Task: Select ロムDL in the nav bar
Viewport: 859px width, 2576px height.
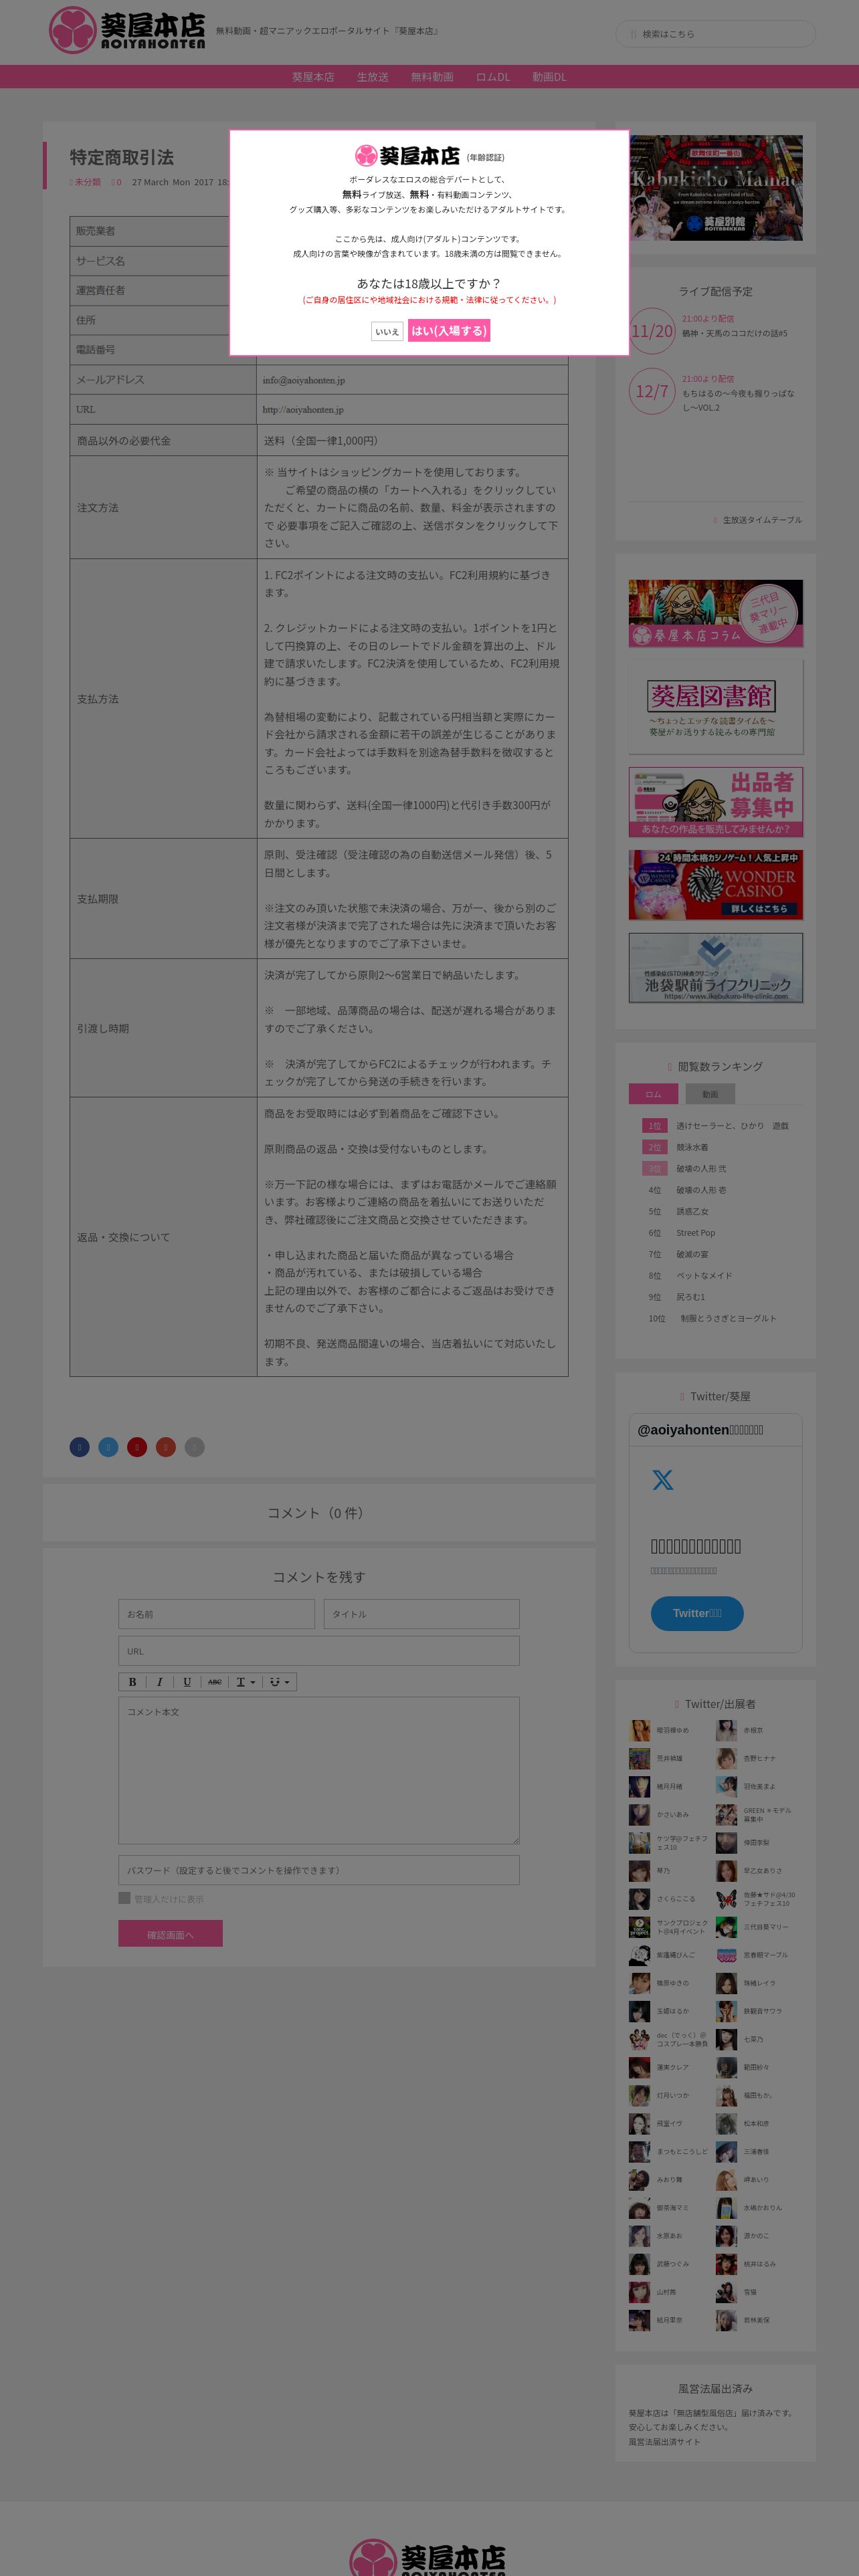Action: click(x=493, y=77)
